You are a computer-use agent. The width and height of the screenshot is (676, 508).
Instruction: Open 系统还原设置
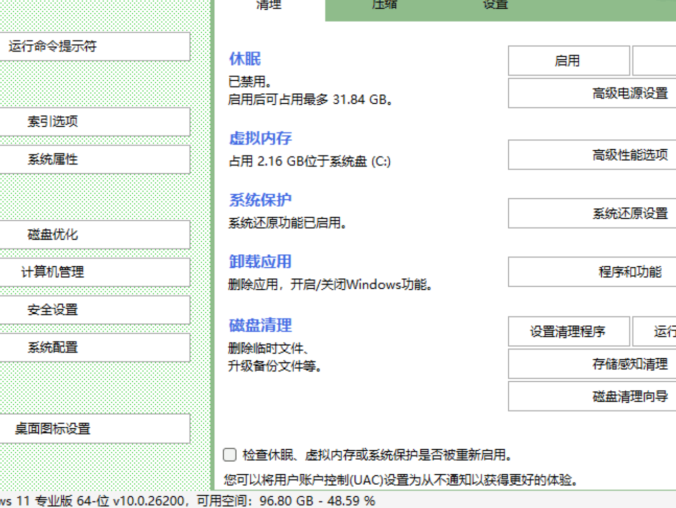592,213
